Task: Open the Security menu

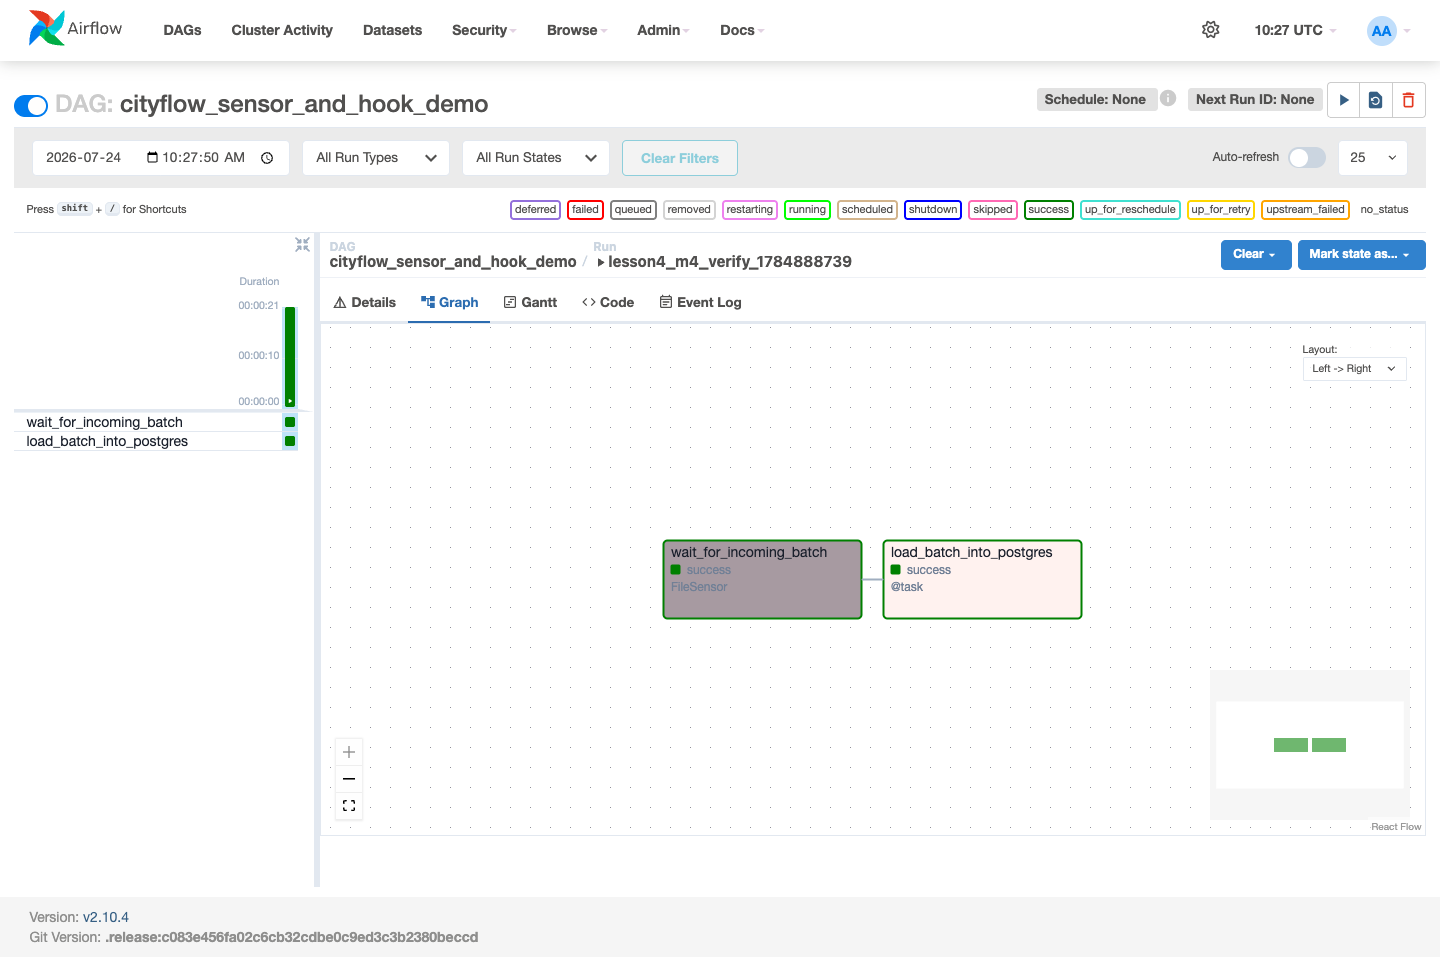Action: coord(484,30)
